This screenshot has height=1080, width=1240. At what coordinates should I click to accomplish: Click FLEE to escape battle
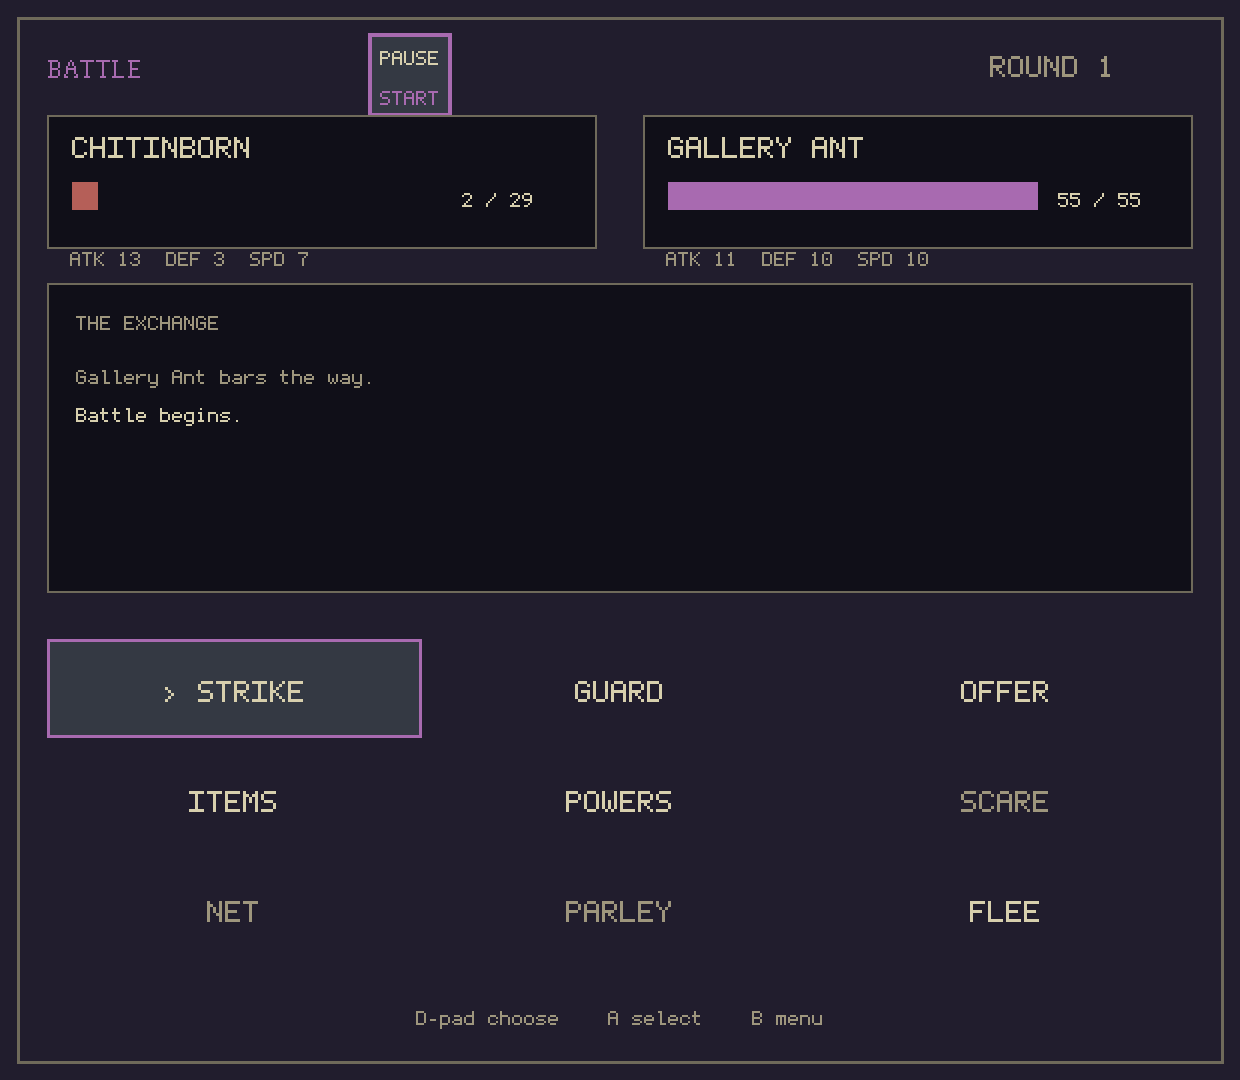click(x=1004, y=912)
